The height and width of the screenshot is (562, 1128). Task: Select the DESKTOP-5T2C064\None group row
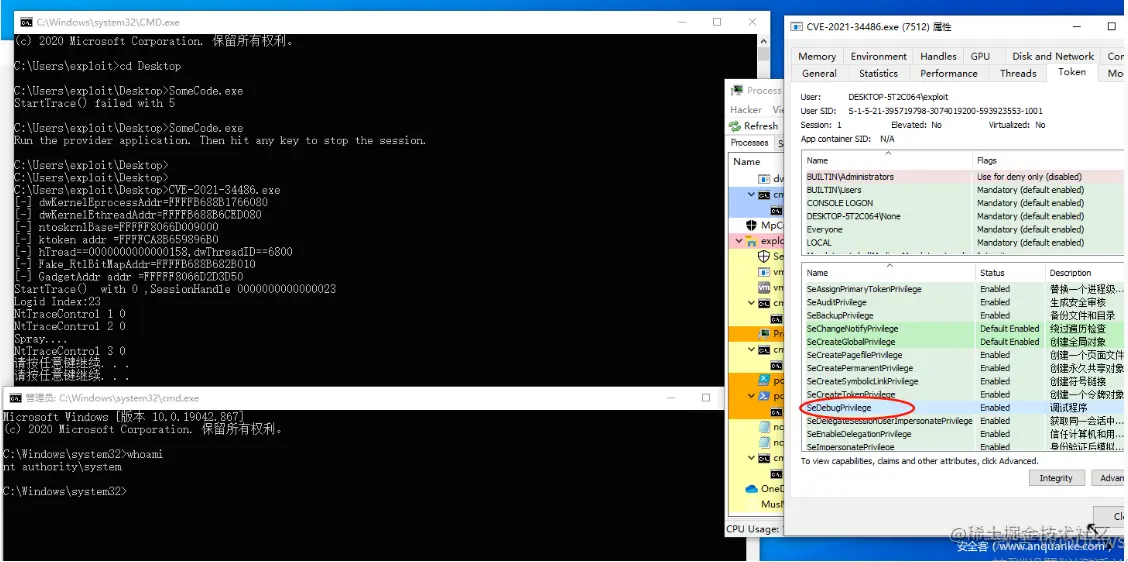tap(963, 216)
